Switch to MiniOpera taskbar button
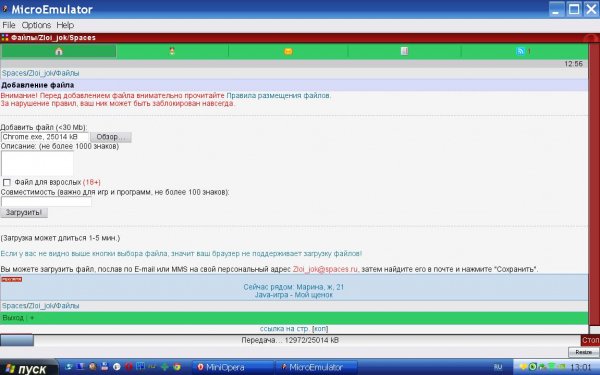The height and width of the screenshot is (375, 600). click(233, 367)
